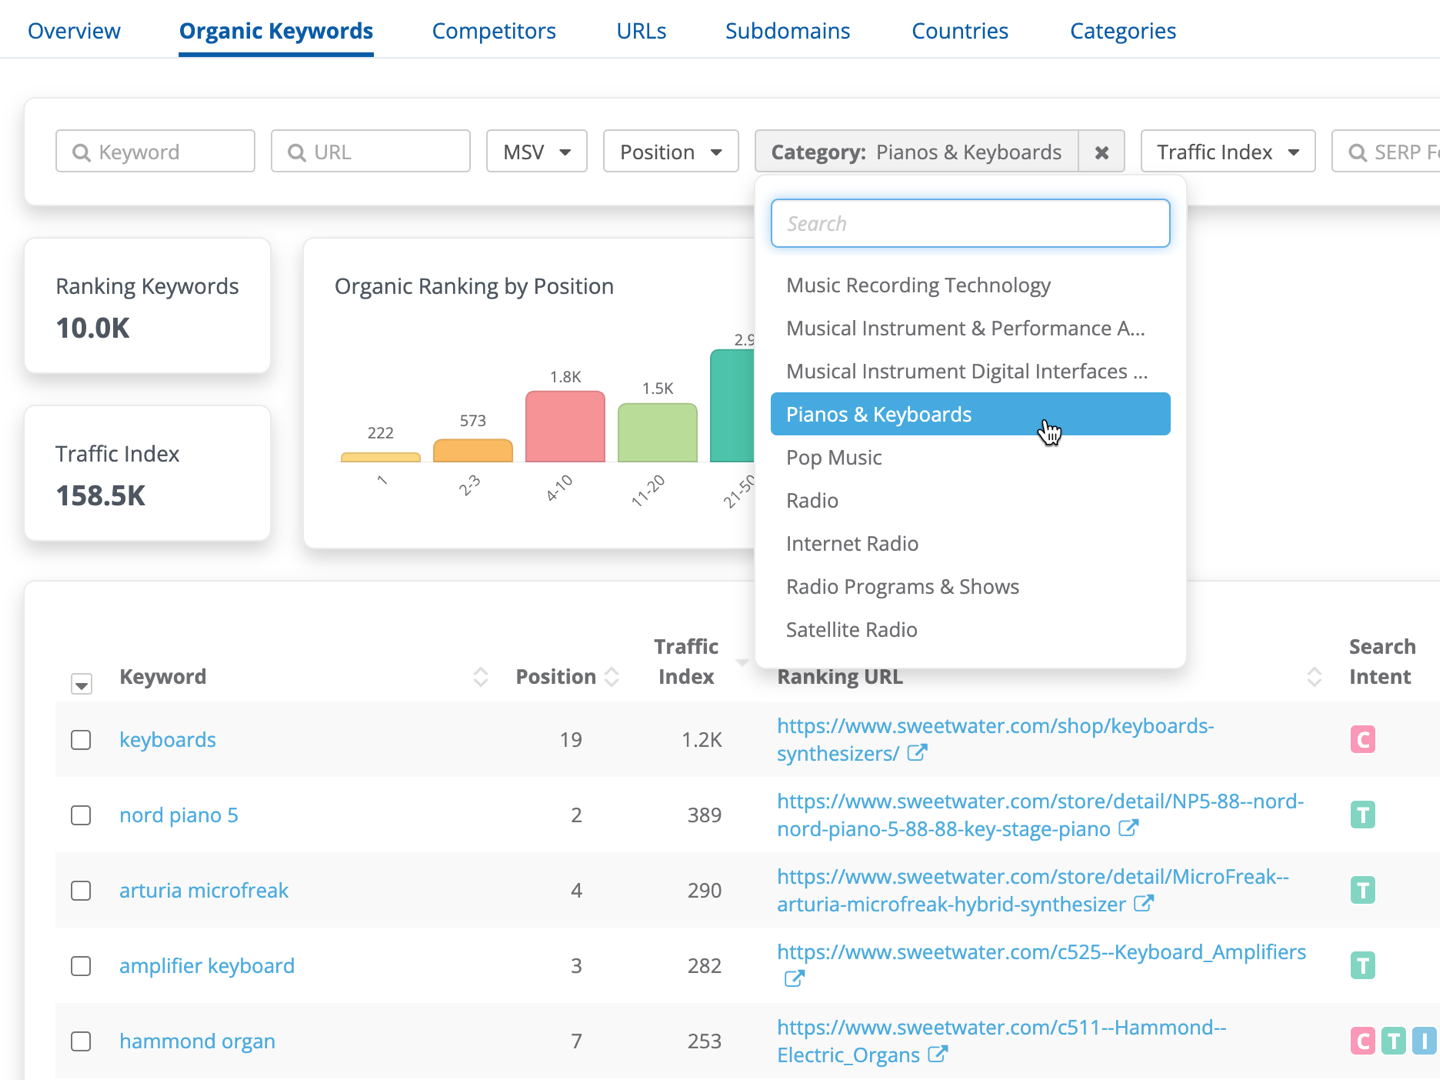Open external link icon for Hammond Electric_Organs URL
The width and height of the screenshot is (1440, 1080).
pos(937,1054)
